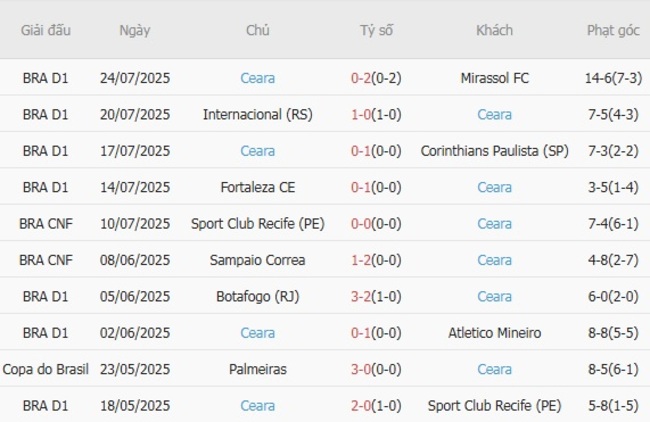Click Corinthians Paulista (SP) team name
The width and height of the screenshot is (650, 422).
point(494,151)
